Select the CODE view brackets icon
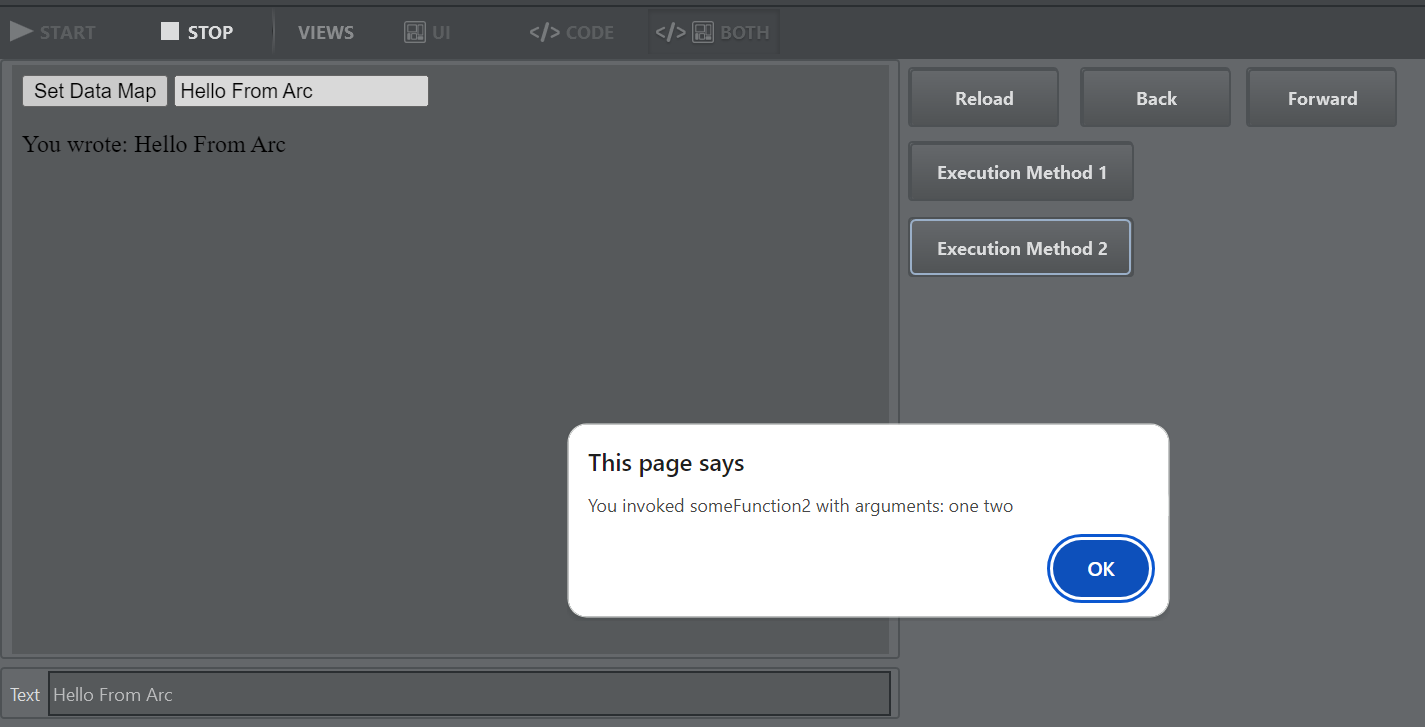The image size is (1425, 727). [544, 32]
